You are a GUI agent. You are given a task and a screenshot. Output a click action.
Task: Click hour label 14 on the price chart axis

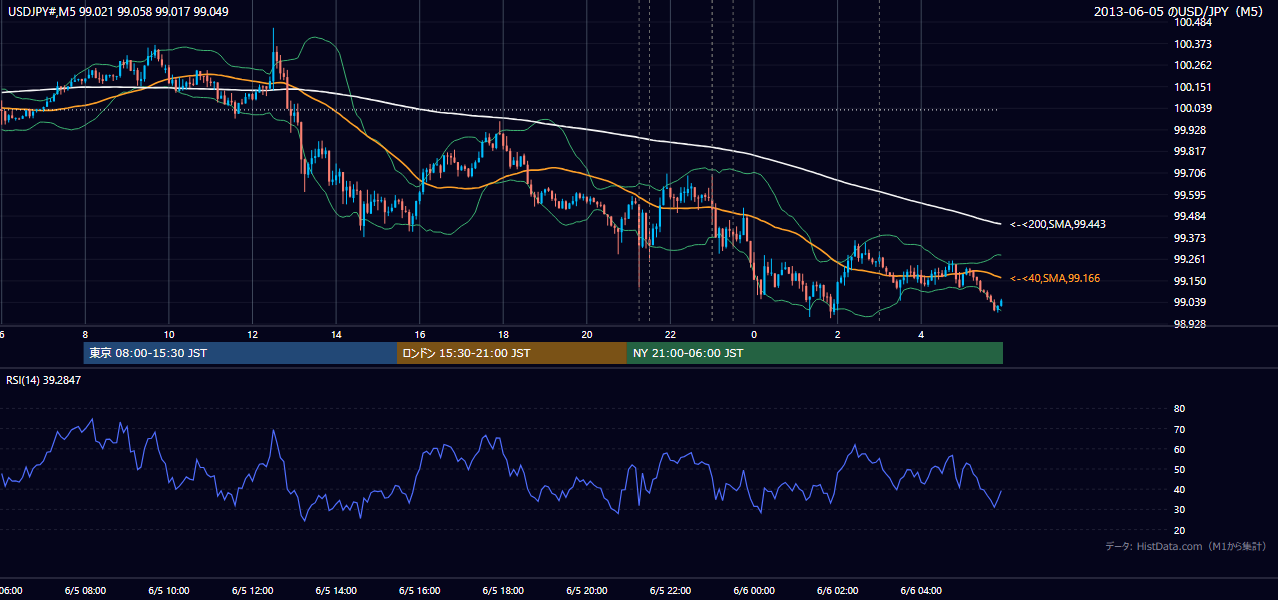coord(336,334)
